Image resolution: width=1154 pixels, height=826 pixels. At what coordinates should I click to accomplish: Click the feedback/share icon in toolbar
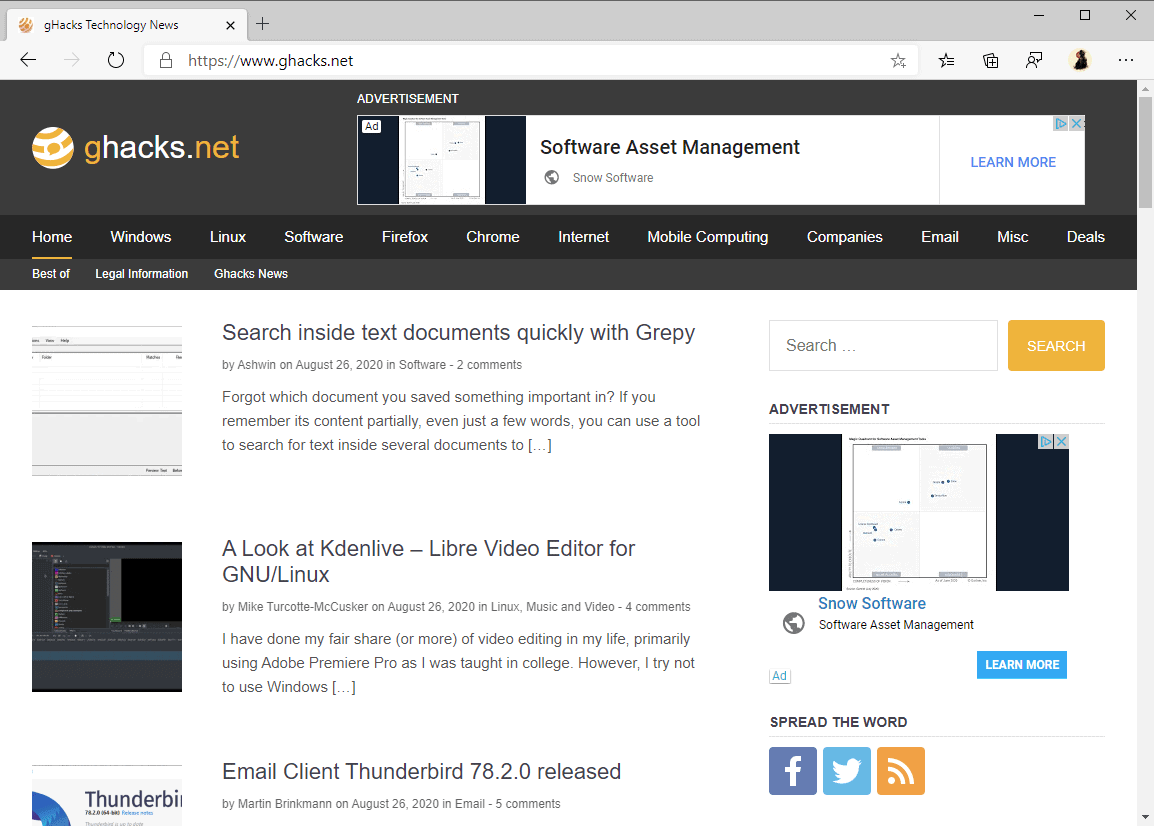click(x=1034, y=60)
